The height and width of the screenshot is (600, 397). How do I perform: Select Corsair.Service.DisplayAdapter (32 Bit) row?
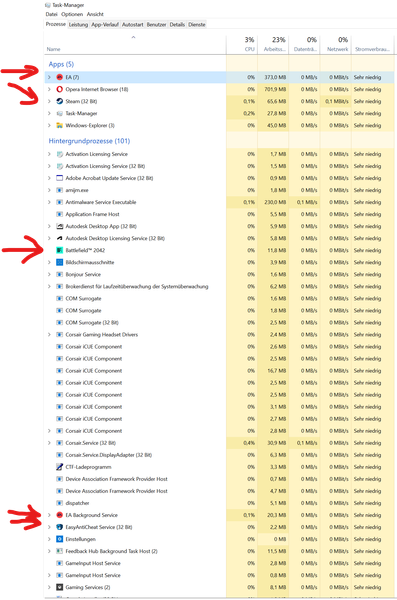pyautogui.click(x=219, y=455)
